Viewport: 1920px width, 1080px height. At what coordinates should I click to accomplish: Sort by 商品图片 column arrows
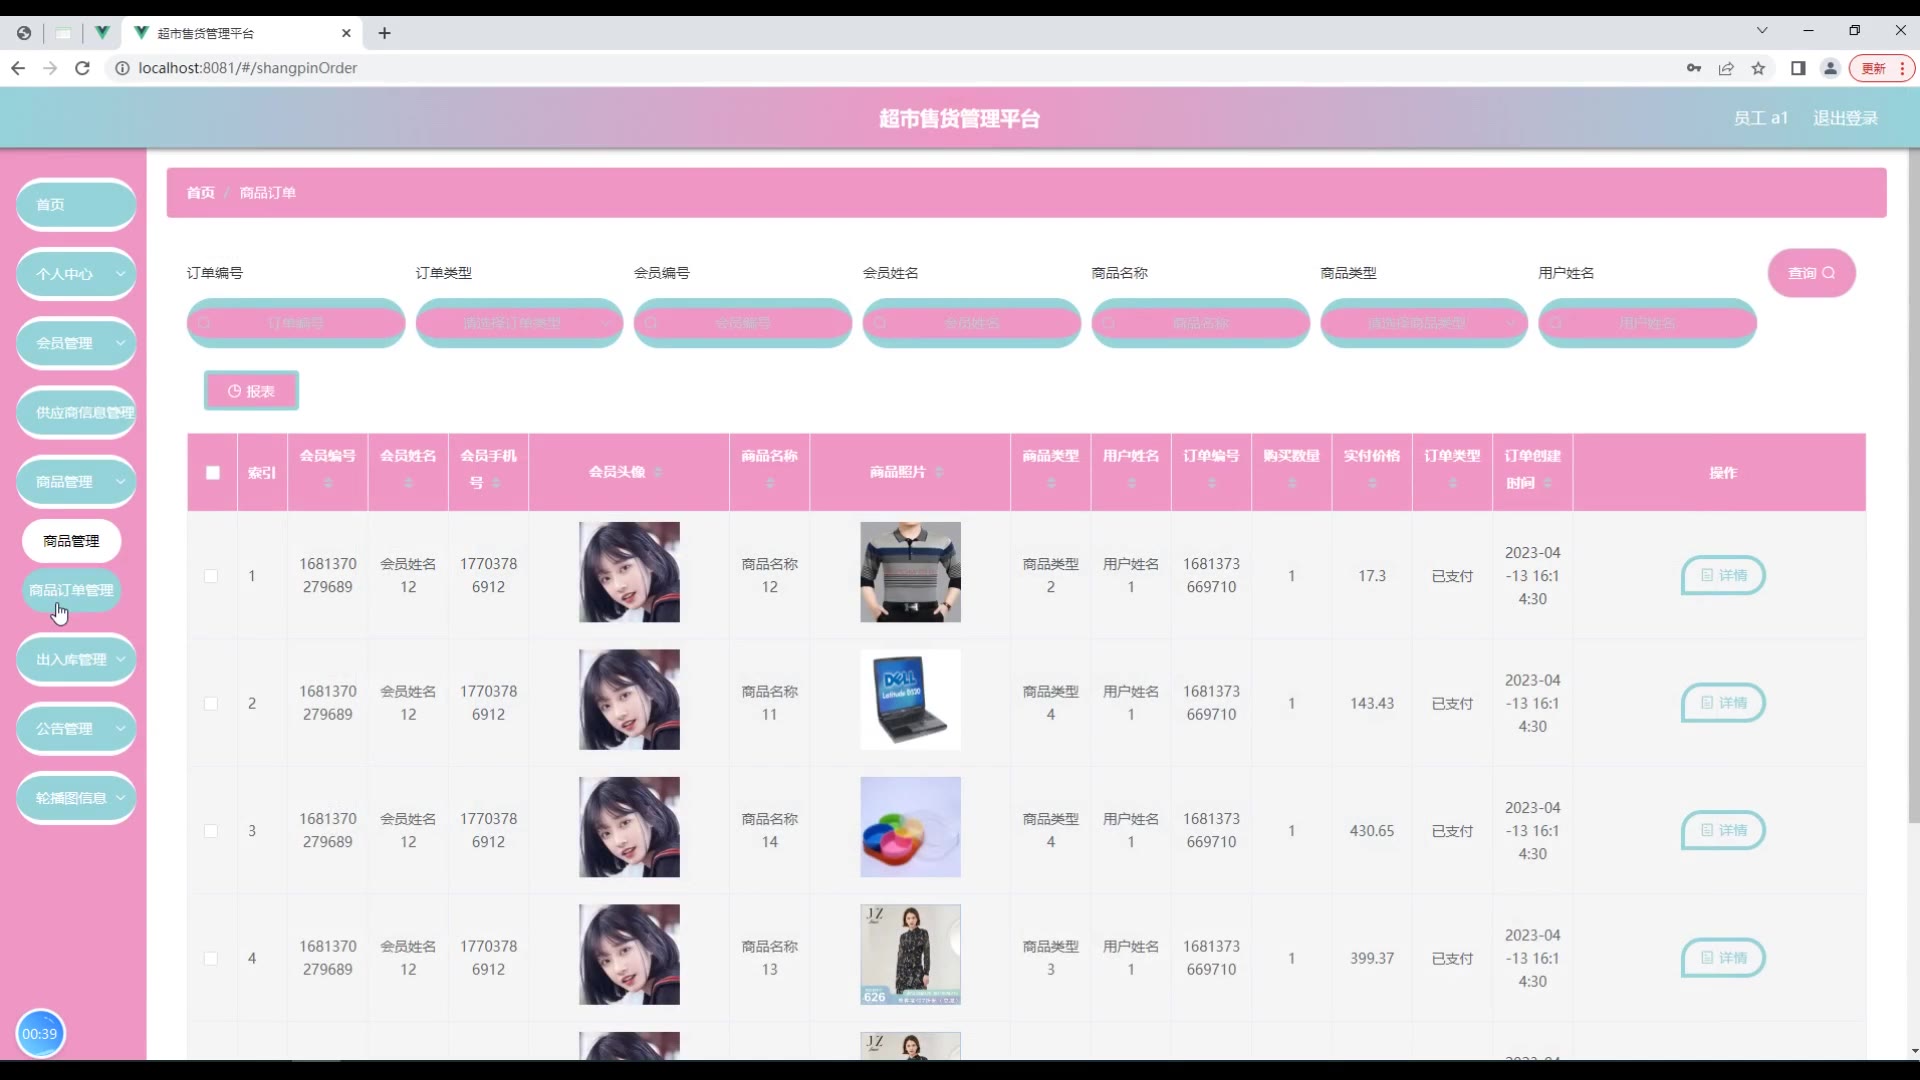(939, 472)
